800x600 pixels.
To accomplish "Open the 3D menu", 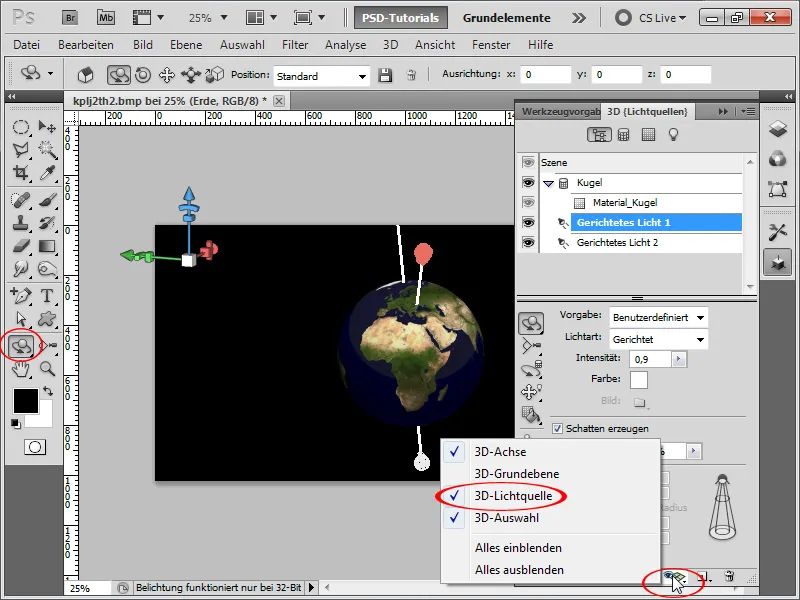I will click(x=390, y=45).
